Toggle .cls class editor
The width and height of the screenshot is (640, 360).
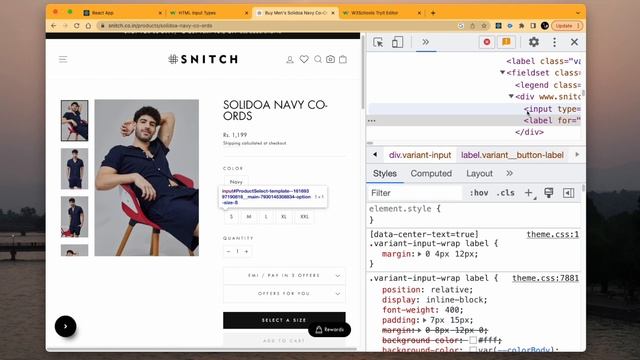[505, 193]
